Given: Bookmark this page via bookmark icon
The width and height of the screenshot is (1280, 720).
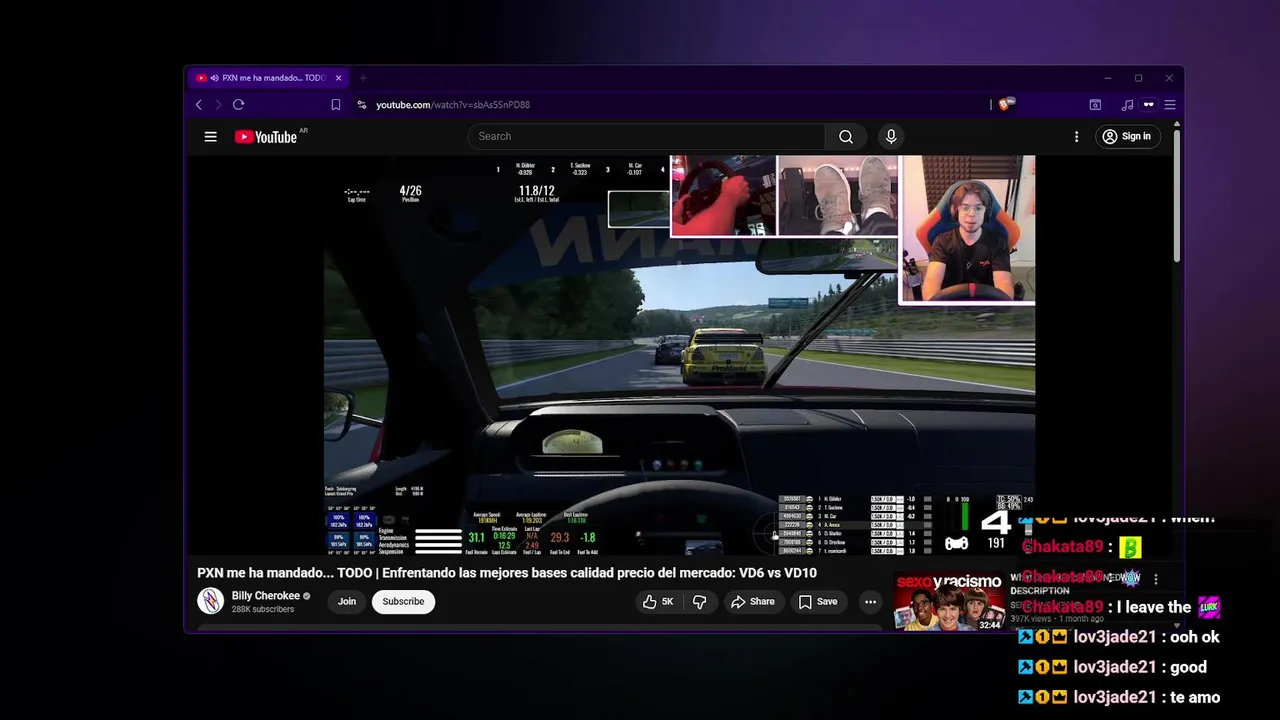Looking at the screenshot, I should click(x=336, y=105).
